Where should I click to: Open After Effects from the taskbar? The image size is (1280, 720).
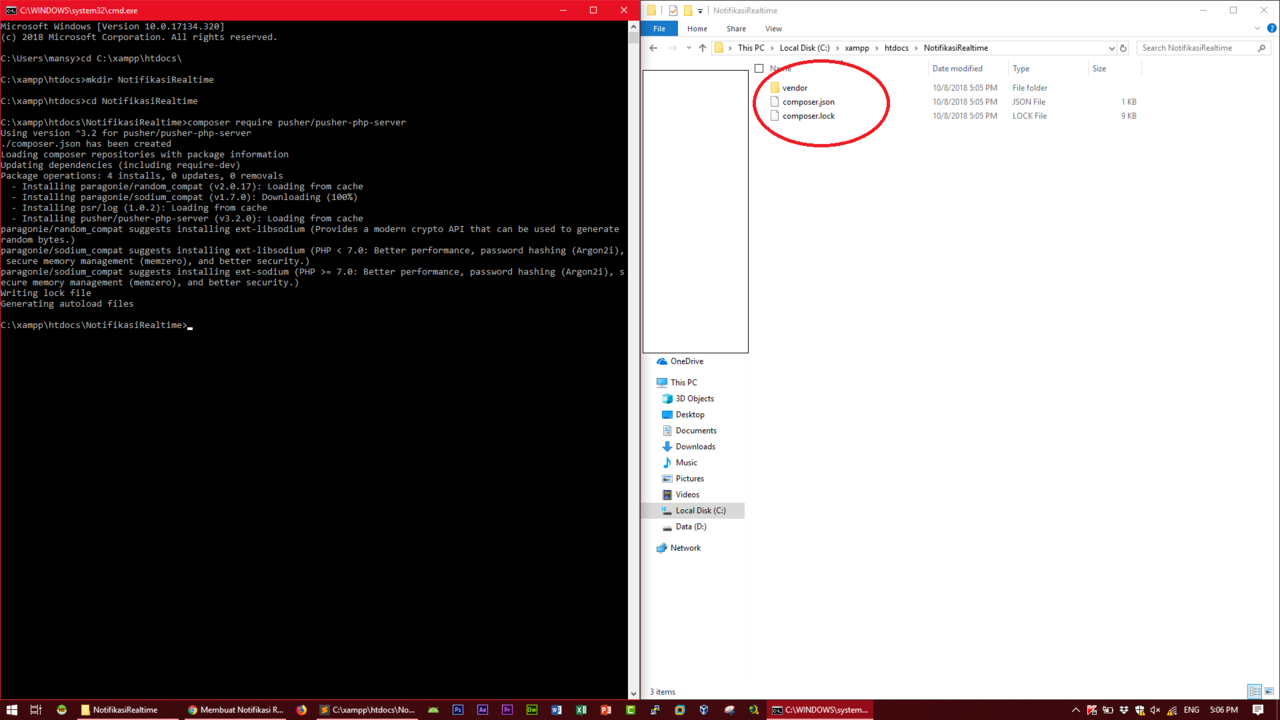pyautogui.click(x=482, y=710)
